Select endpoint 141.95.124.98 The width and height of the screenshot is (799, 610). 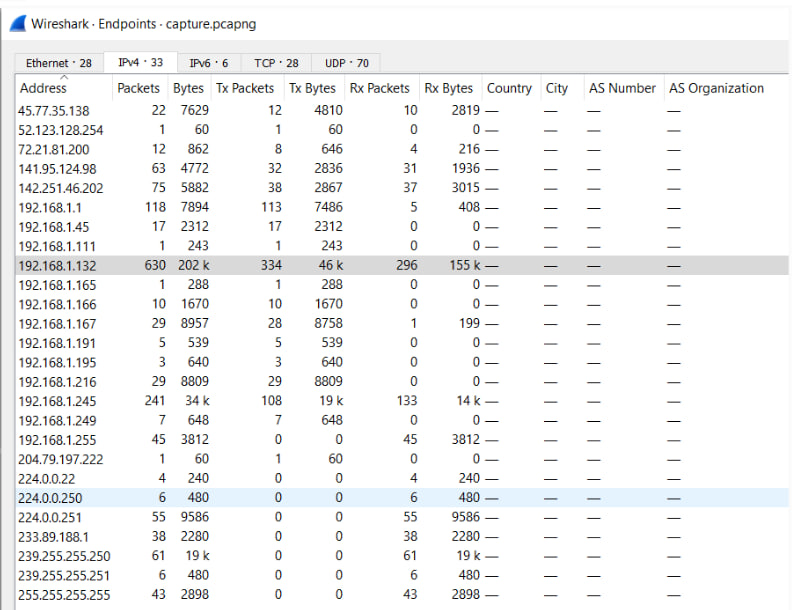tap(402, 169)
